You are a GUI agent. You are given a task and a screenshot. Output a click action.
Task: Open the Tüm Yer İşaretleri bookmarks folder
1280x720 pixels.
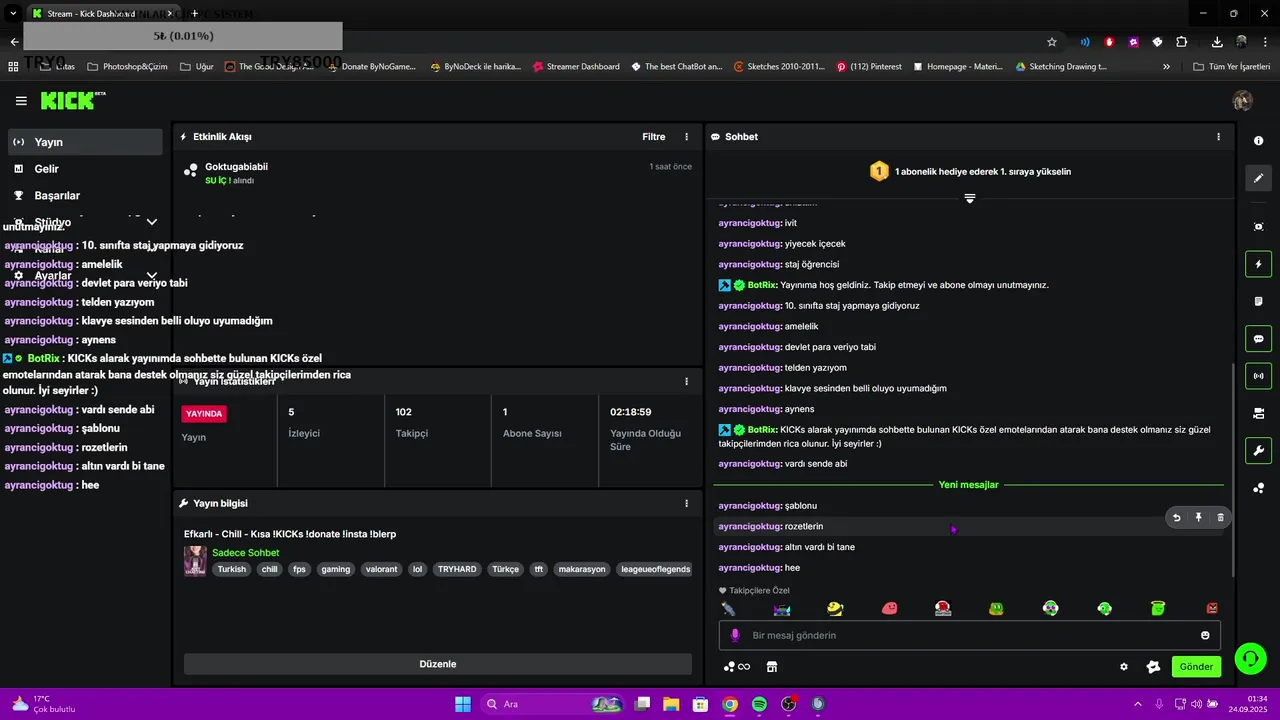1231,67
